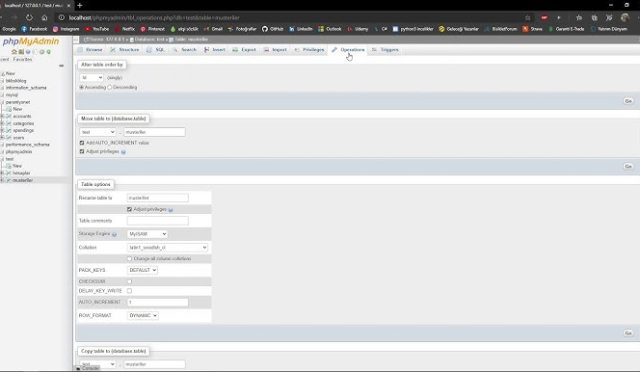This screenshot has height=372, width=640.
Task: Enable the CHECKSUM checkbox
Action: 129,282
